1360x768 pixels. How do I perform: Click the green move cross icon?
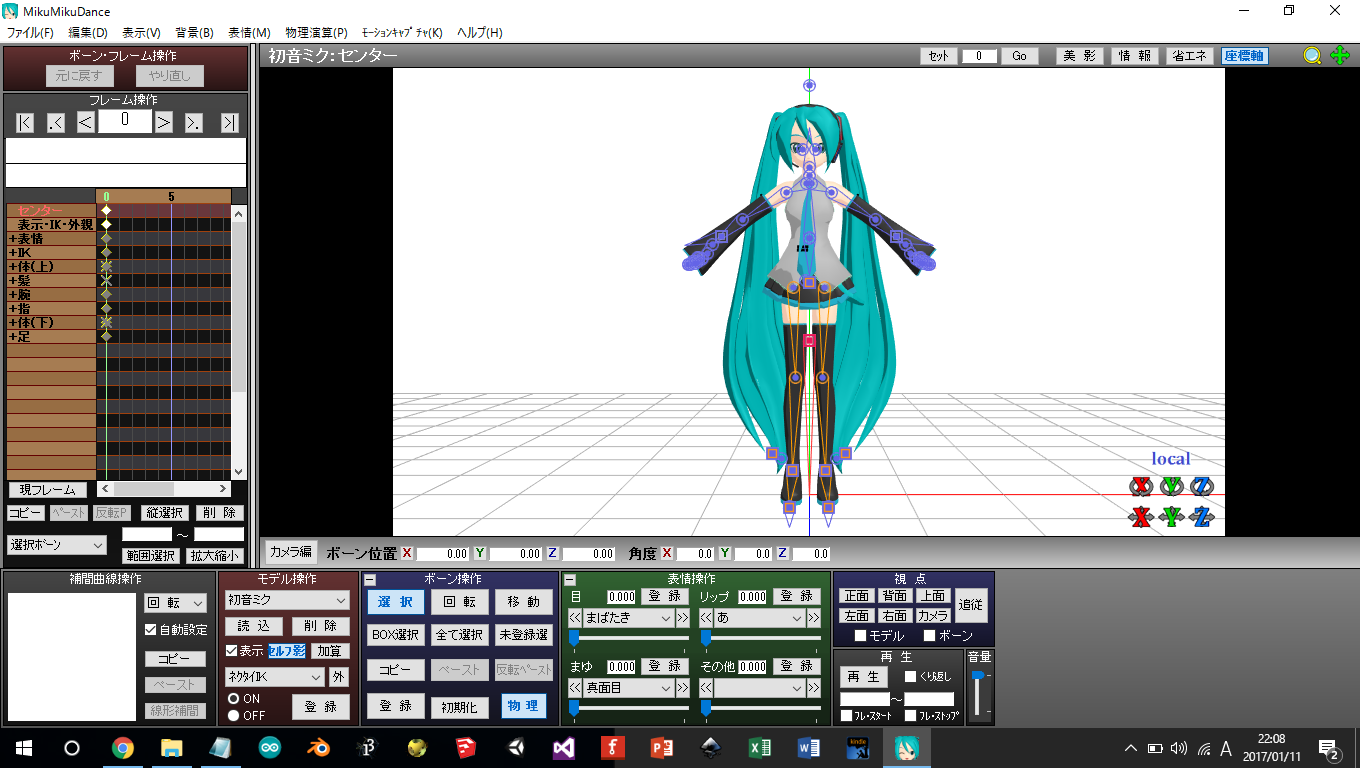point(1340,56)
